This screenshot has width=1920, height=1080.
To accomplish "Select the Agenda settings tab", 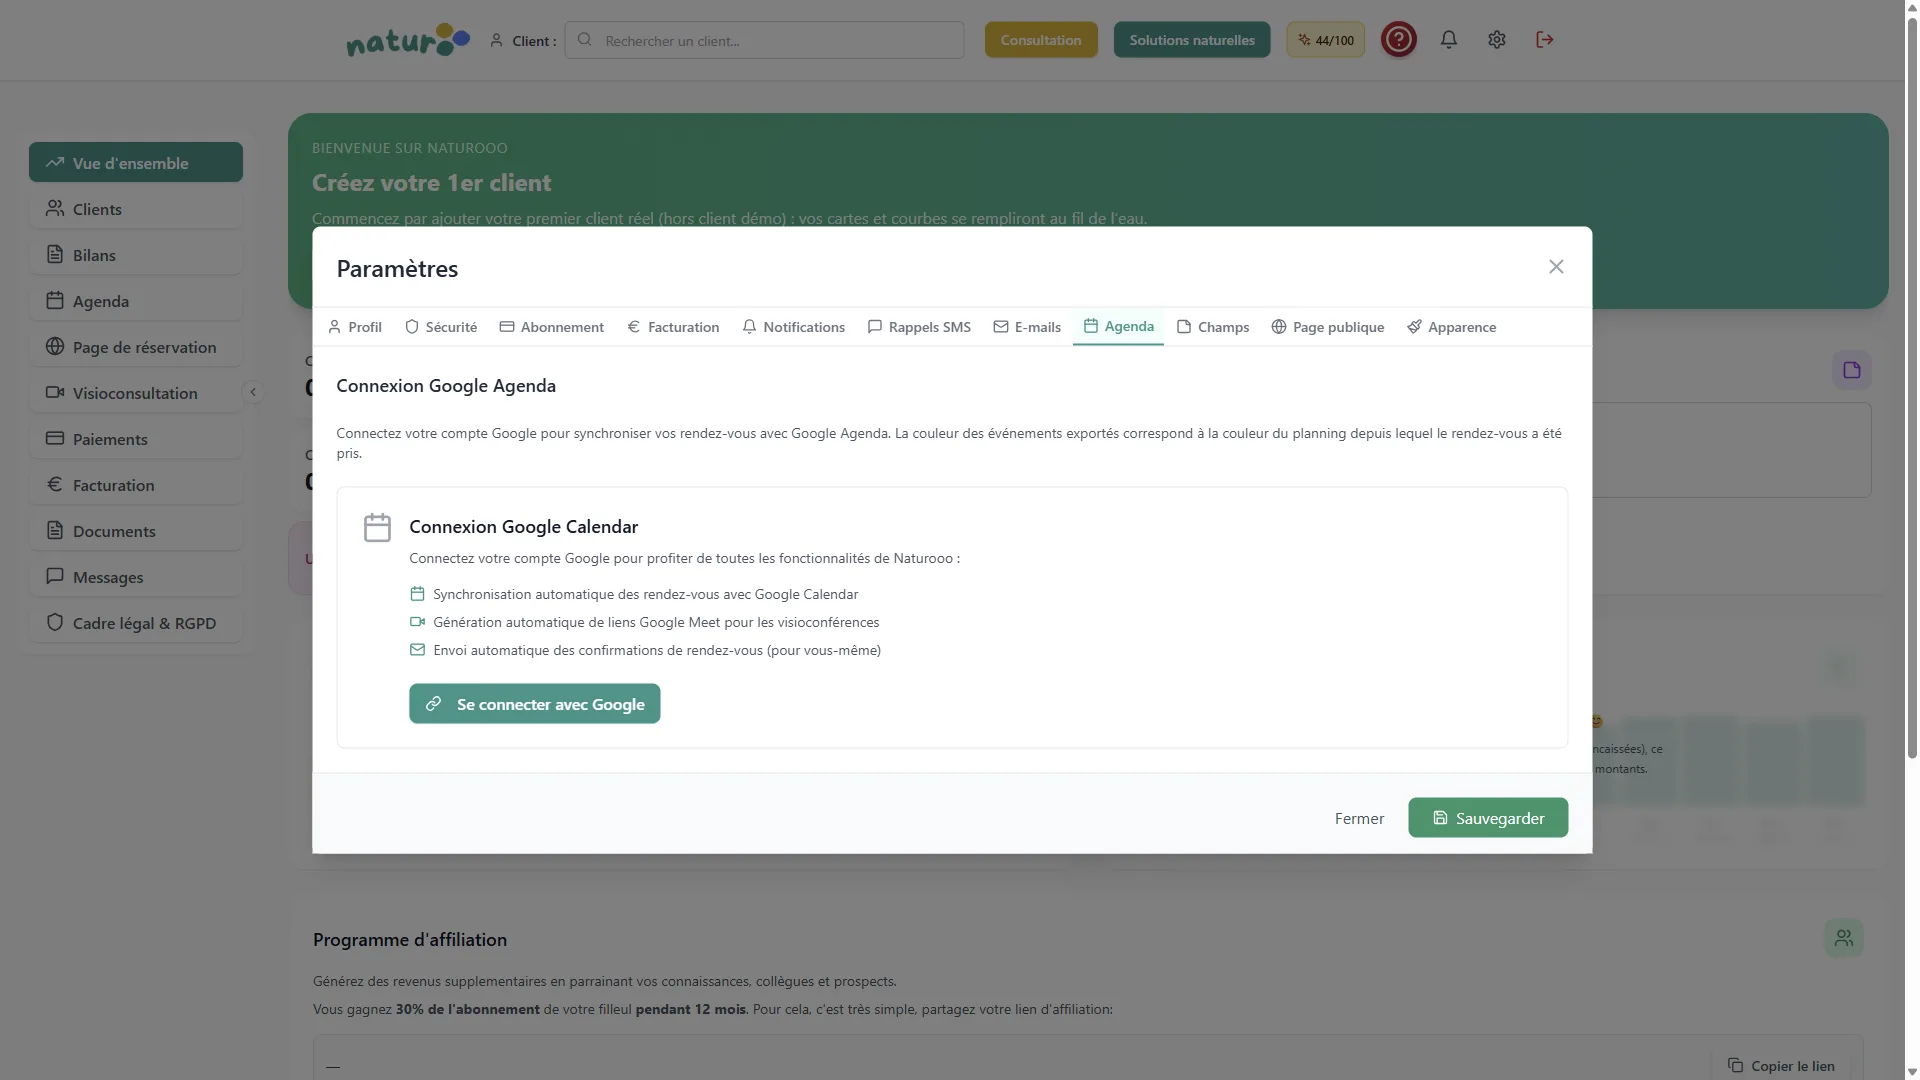I will click(x=1118, y=327).
